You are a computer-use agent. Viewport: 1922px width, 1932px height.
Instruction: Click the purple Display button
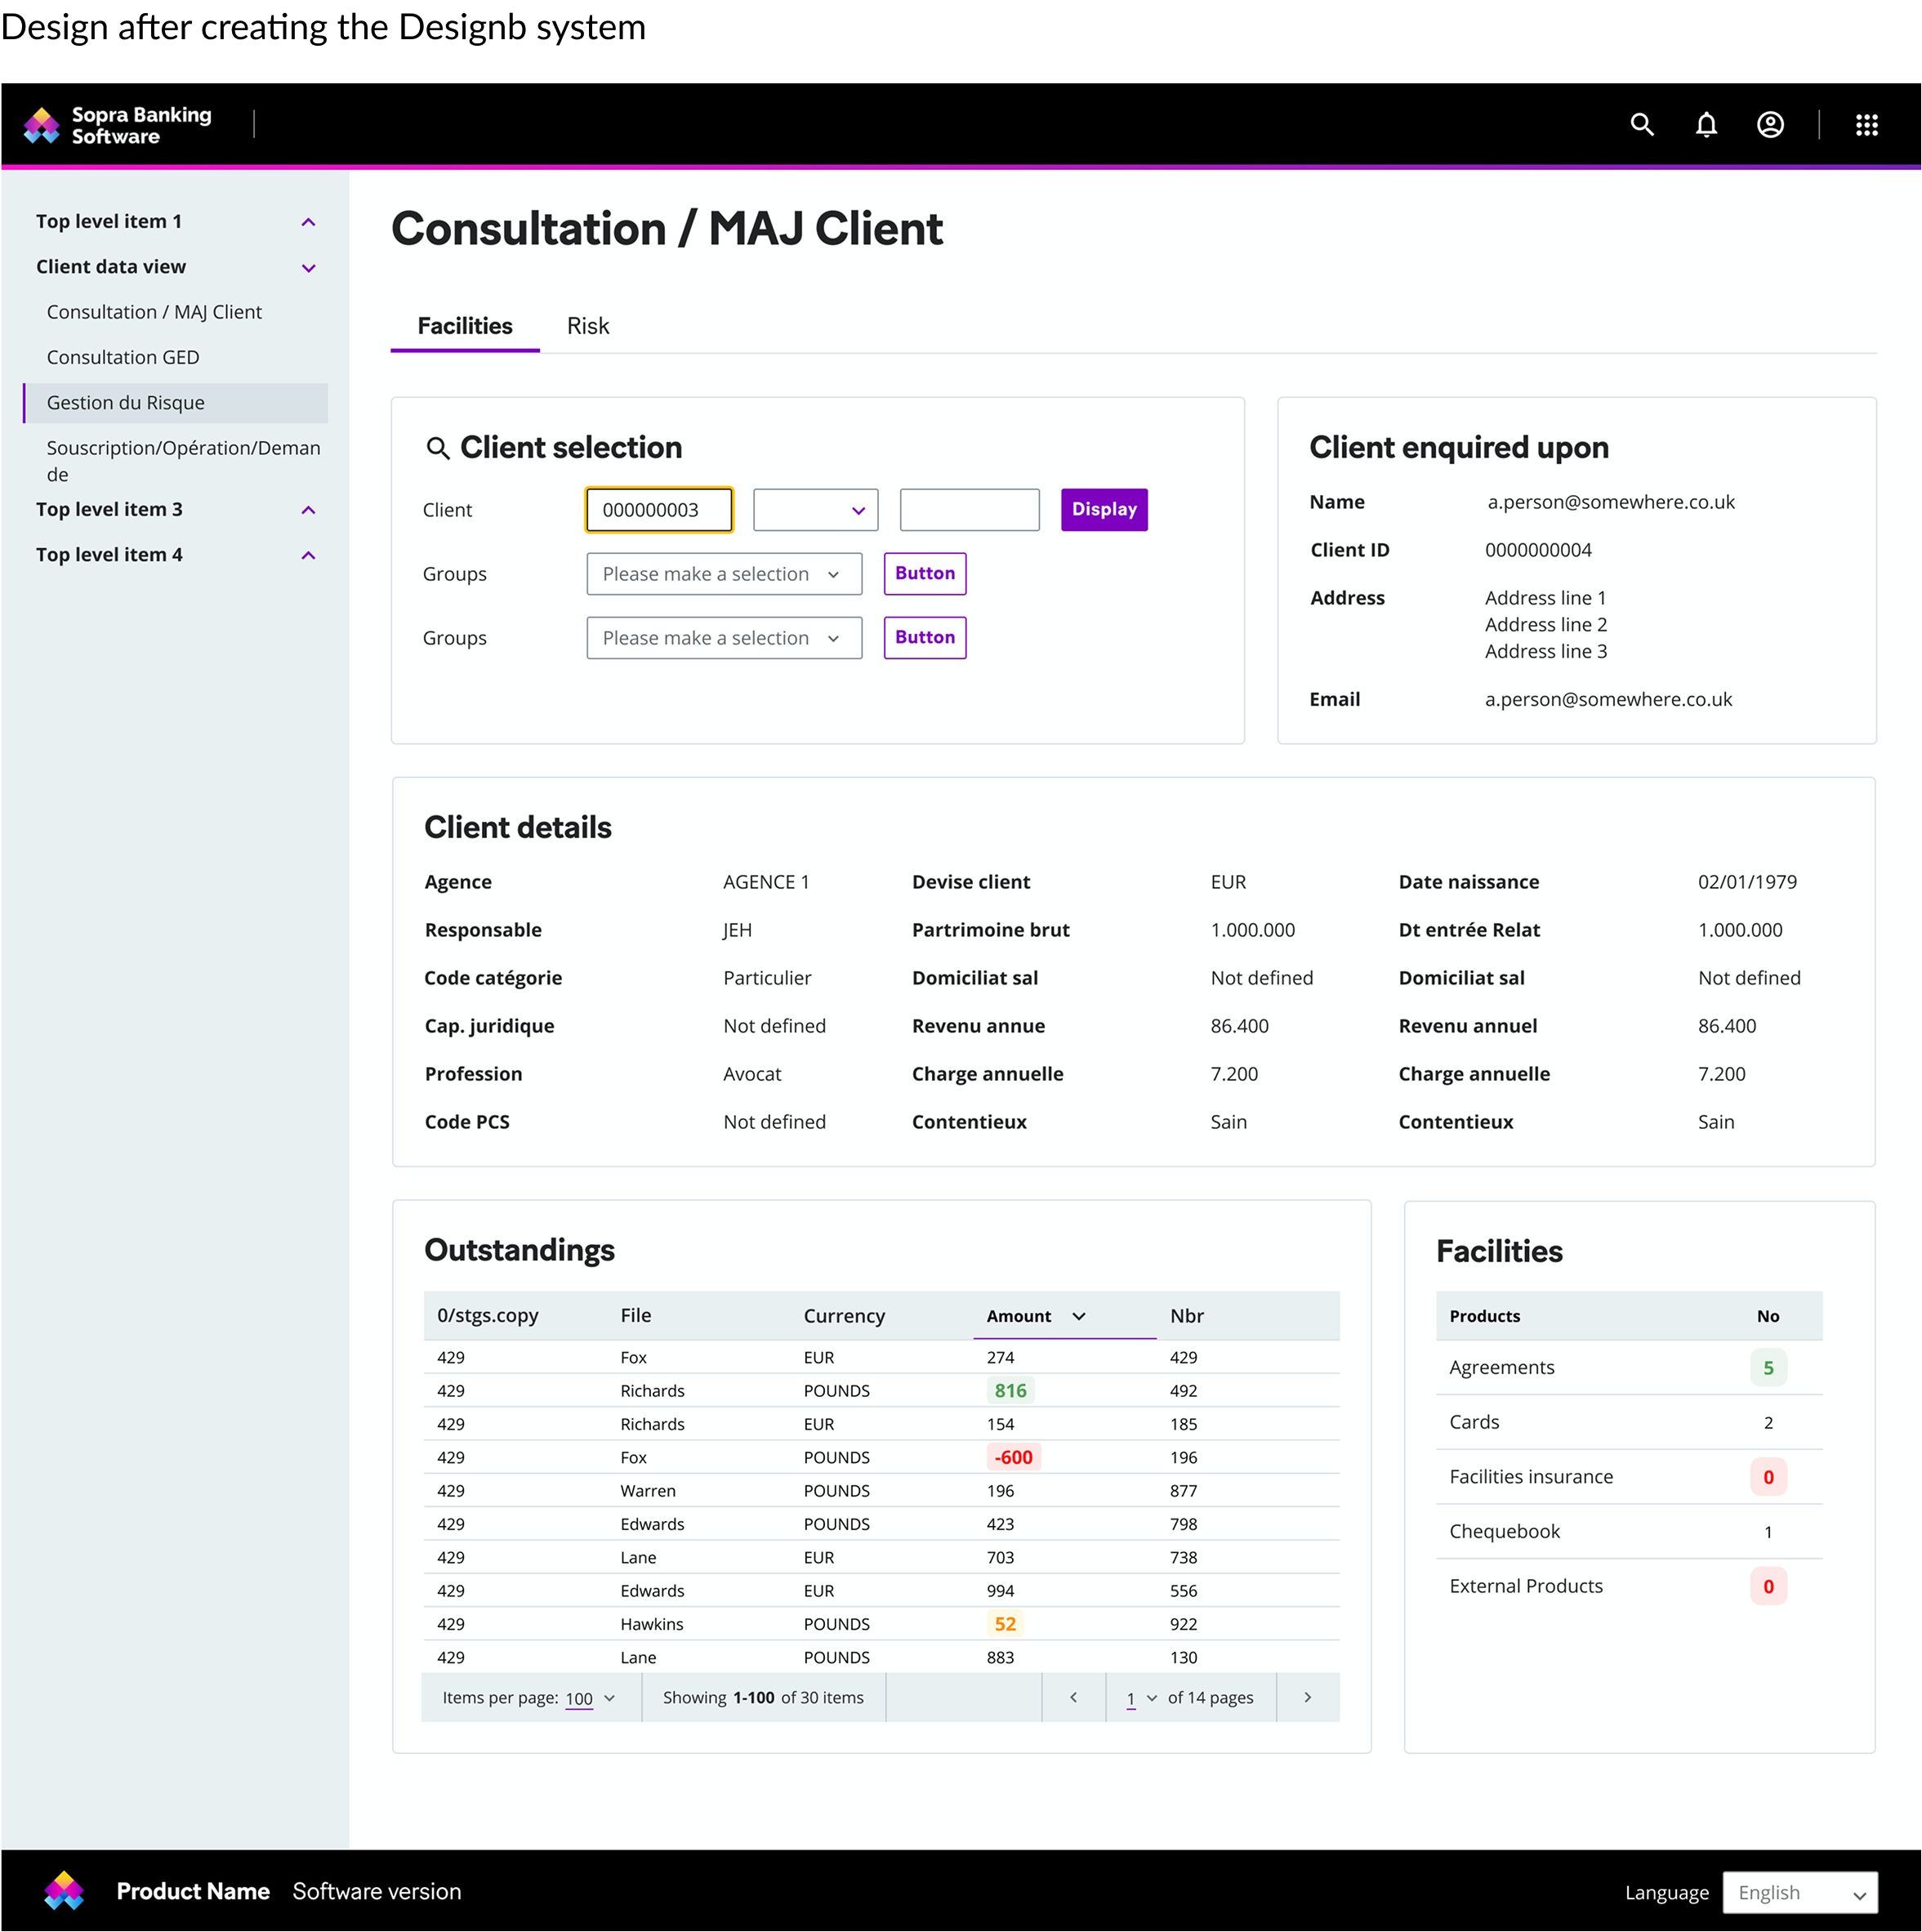pyautogui.click(x=1104, y=510)
